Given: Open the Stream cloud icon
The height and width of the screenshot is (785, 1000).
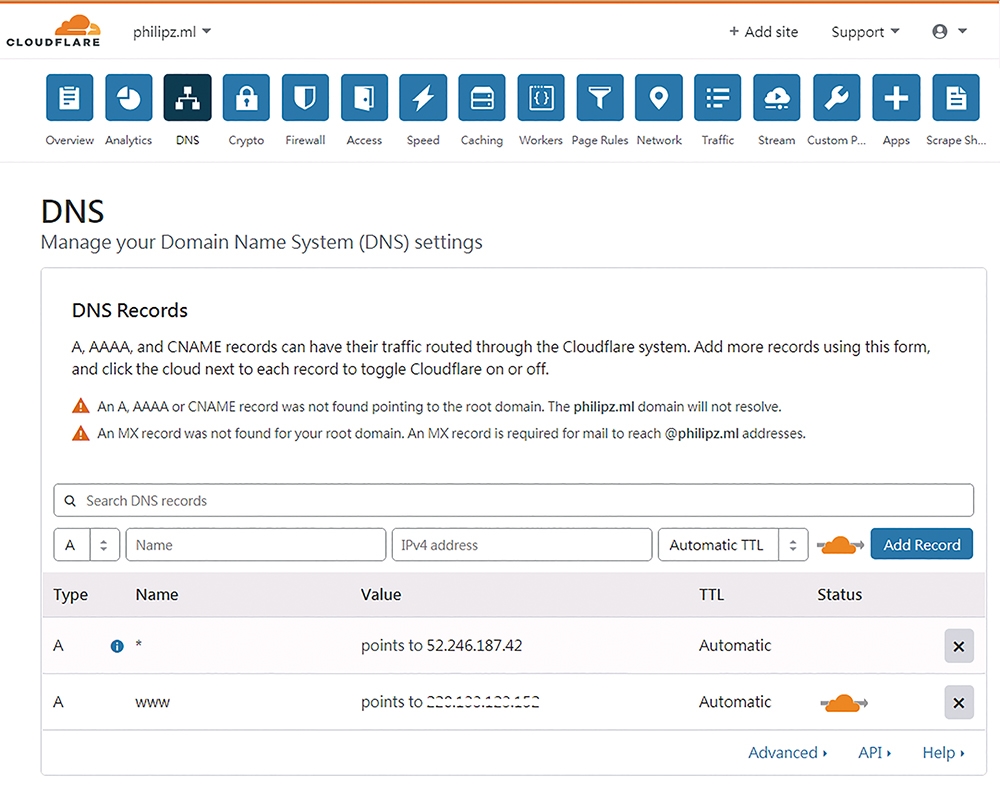Looking at the screenshot, I should [x=777, y=98].
